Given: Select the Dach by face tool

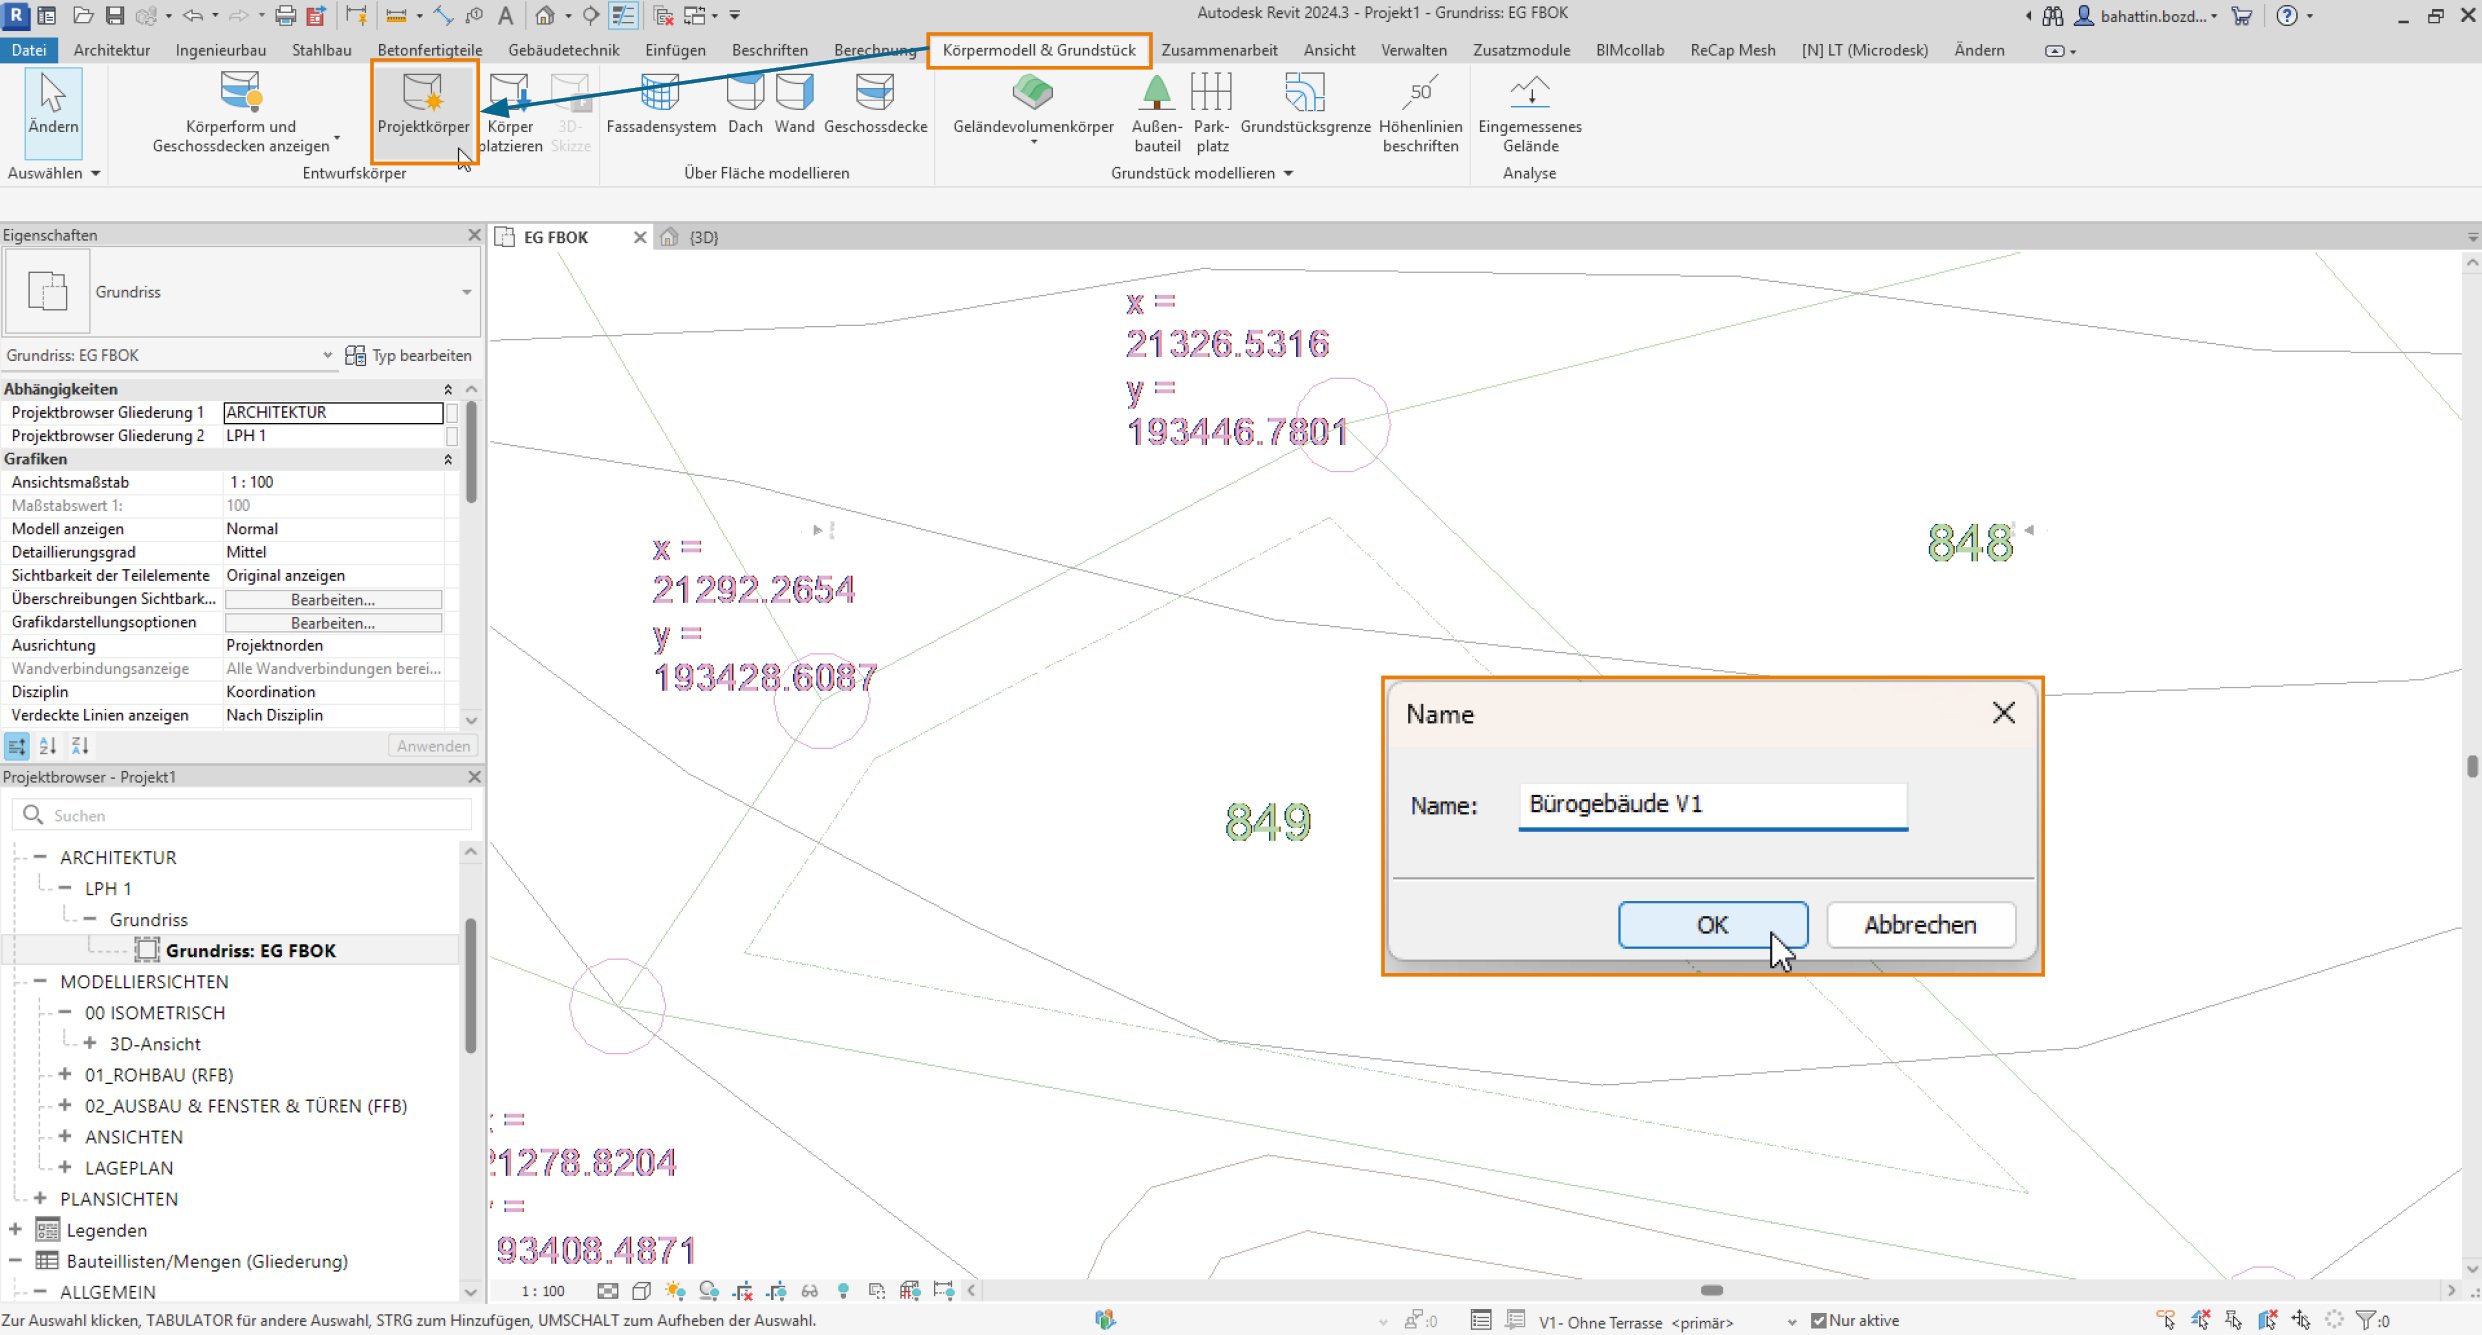Looking at the screenshot, I should point(745,104).
